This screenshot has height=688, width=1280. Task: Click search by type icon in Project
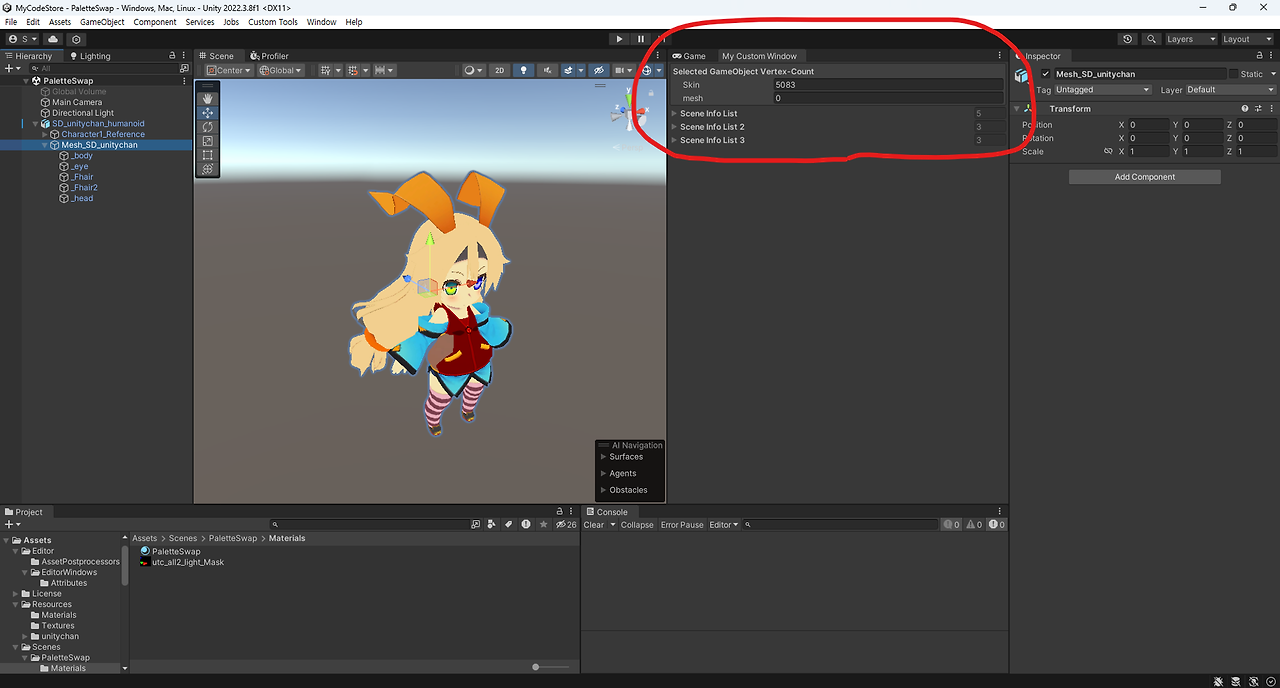[x=491, y=524]
